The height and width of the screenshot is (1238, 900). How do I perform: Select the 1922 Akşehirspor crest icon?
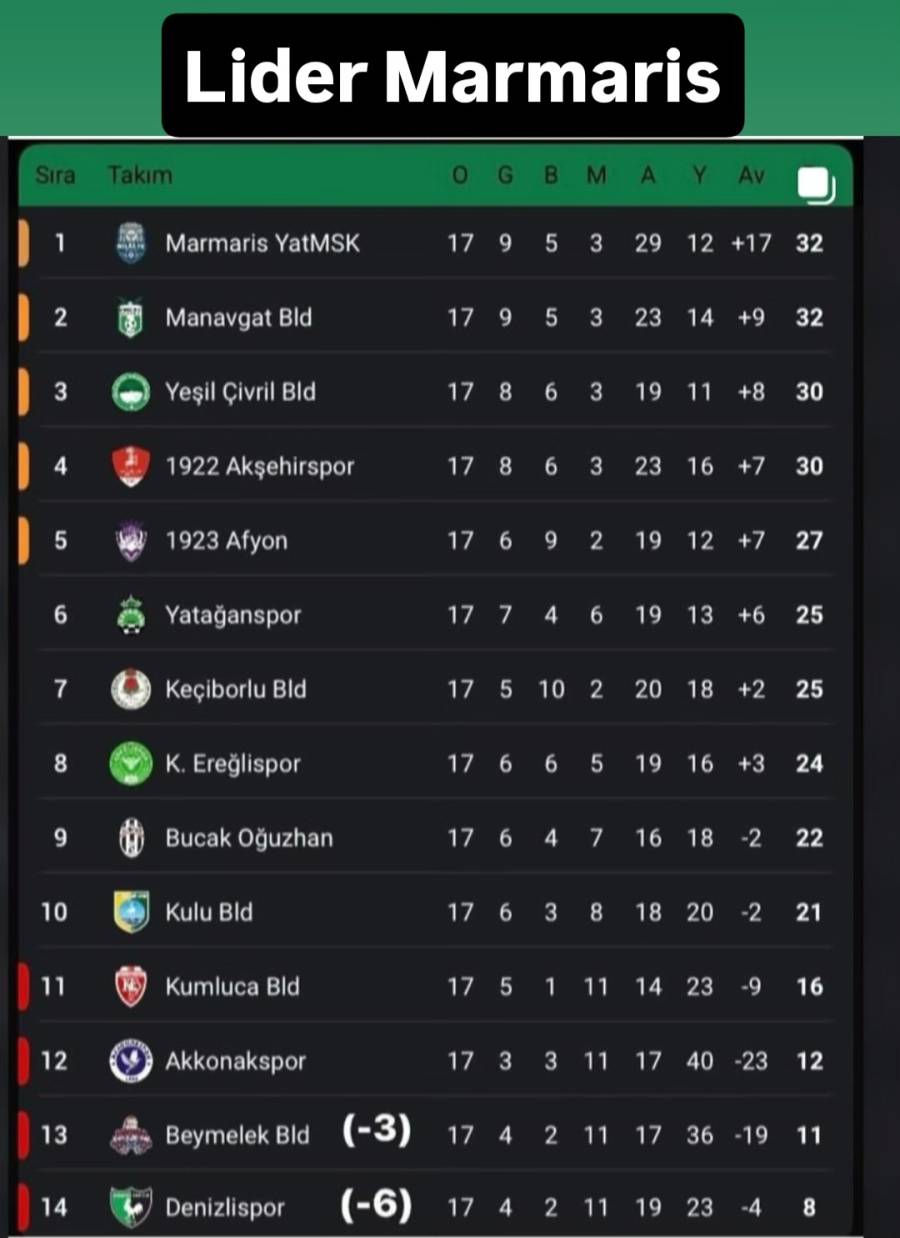pyautogui.click(x=131, y=466)
